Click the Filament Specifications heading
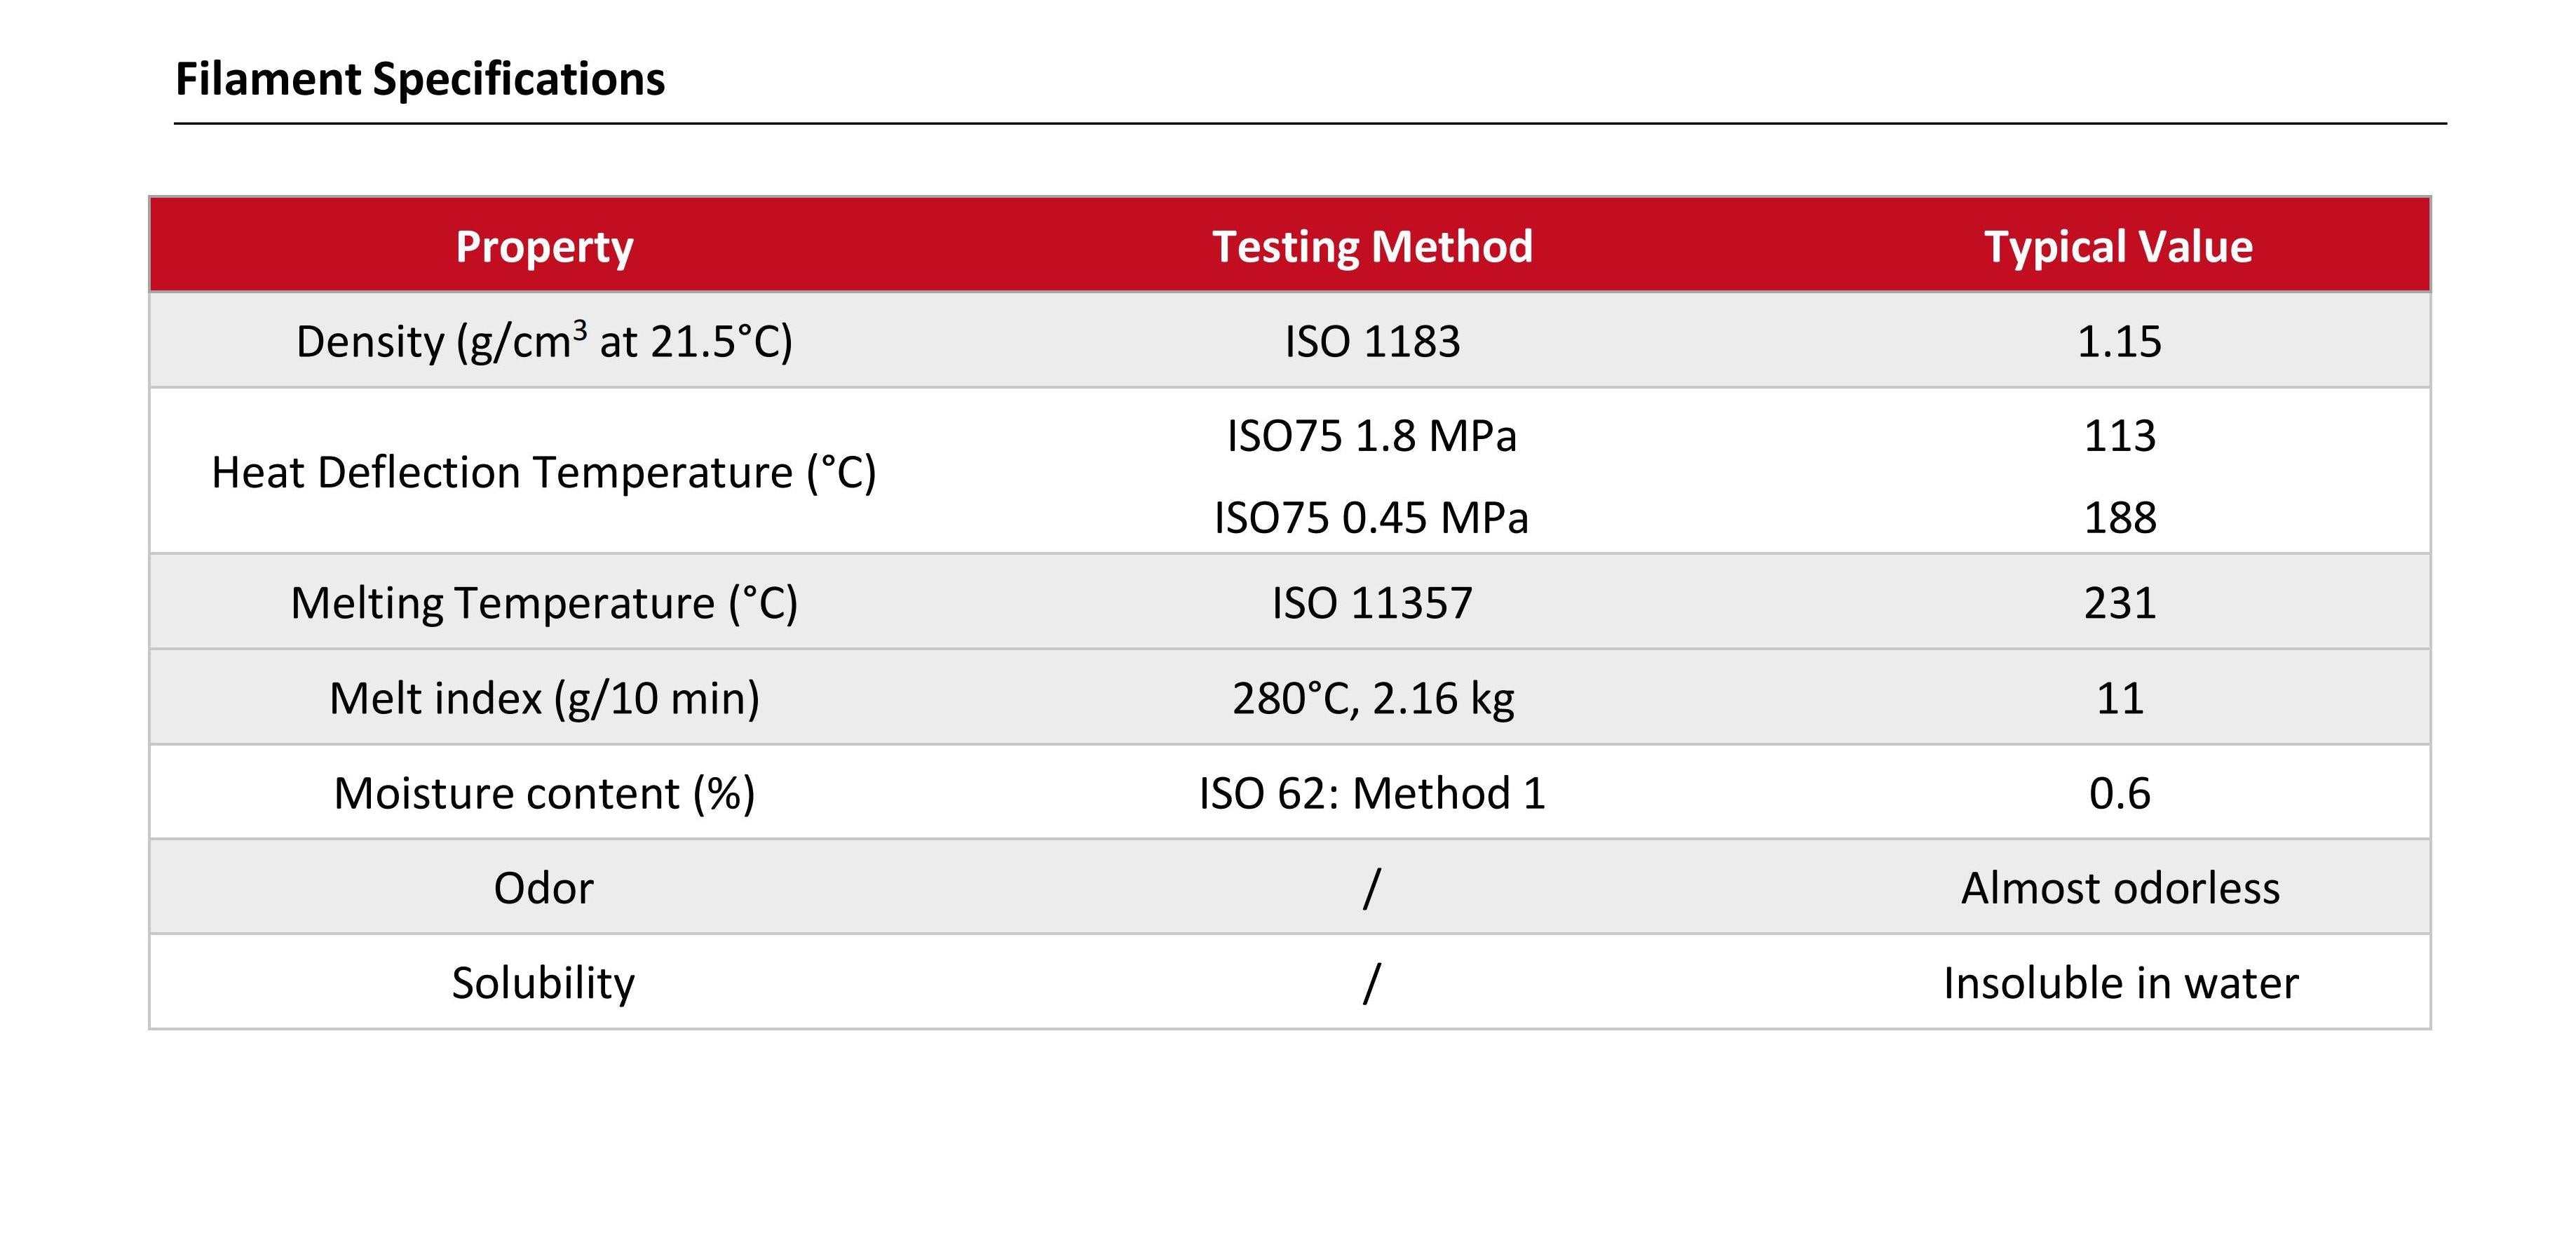This screenshot has height=1245, width=2576. (x=420, y=79)
